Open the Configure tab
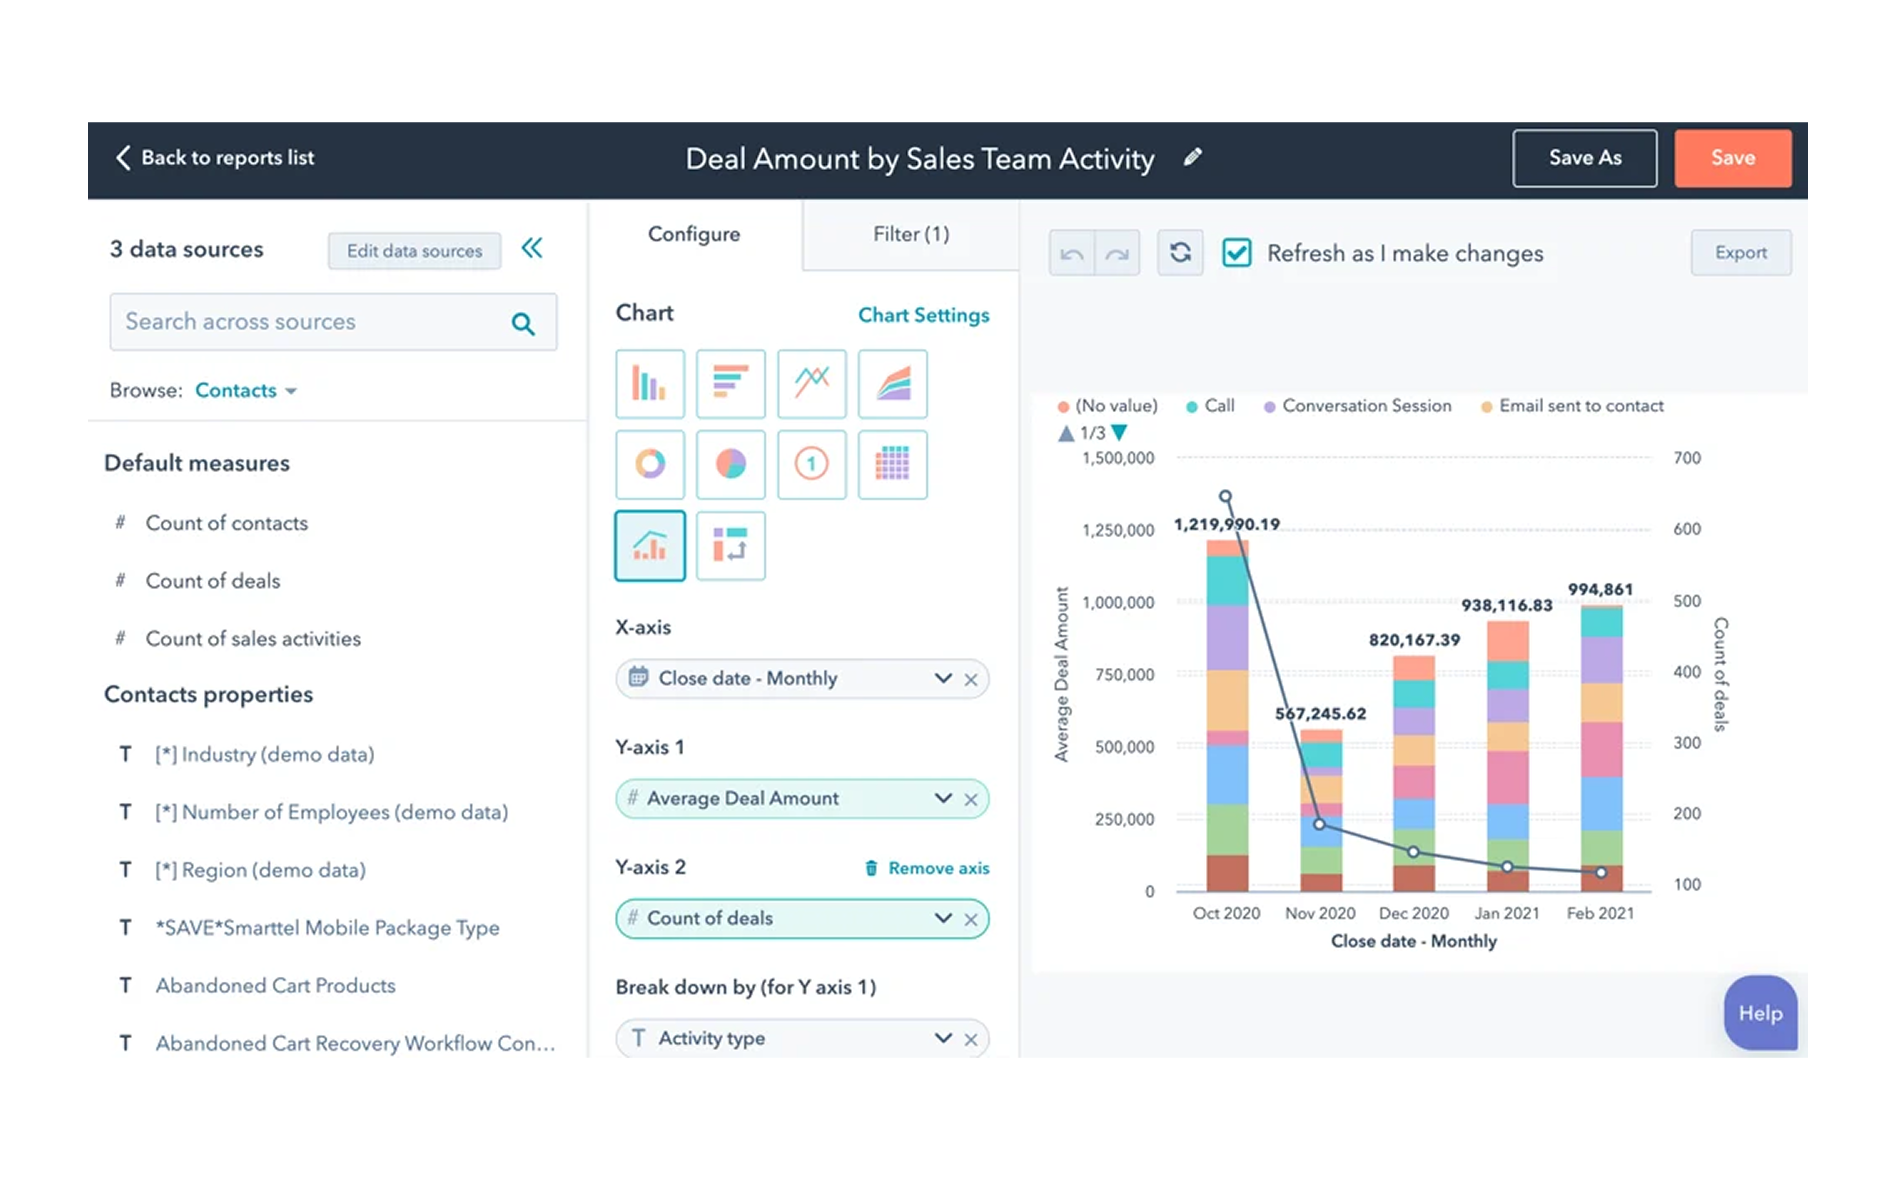1896x1180 pixels. [x=694, y=234]
